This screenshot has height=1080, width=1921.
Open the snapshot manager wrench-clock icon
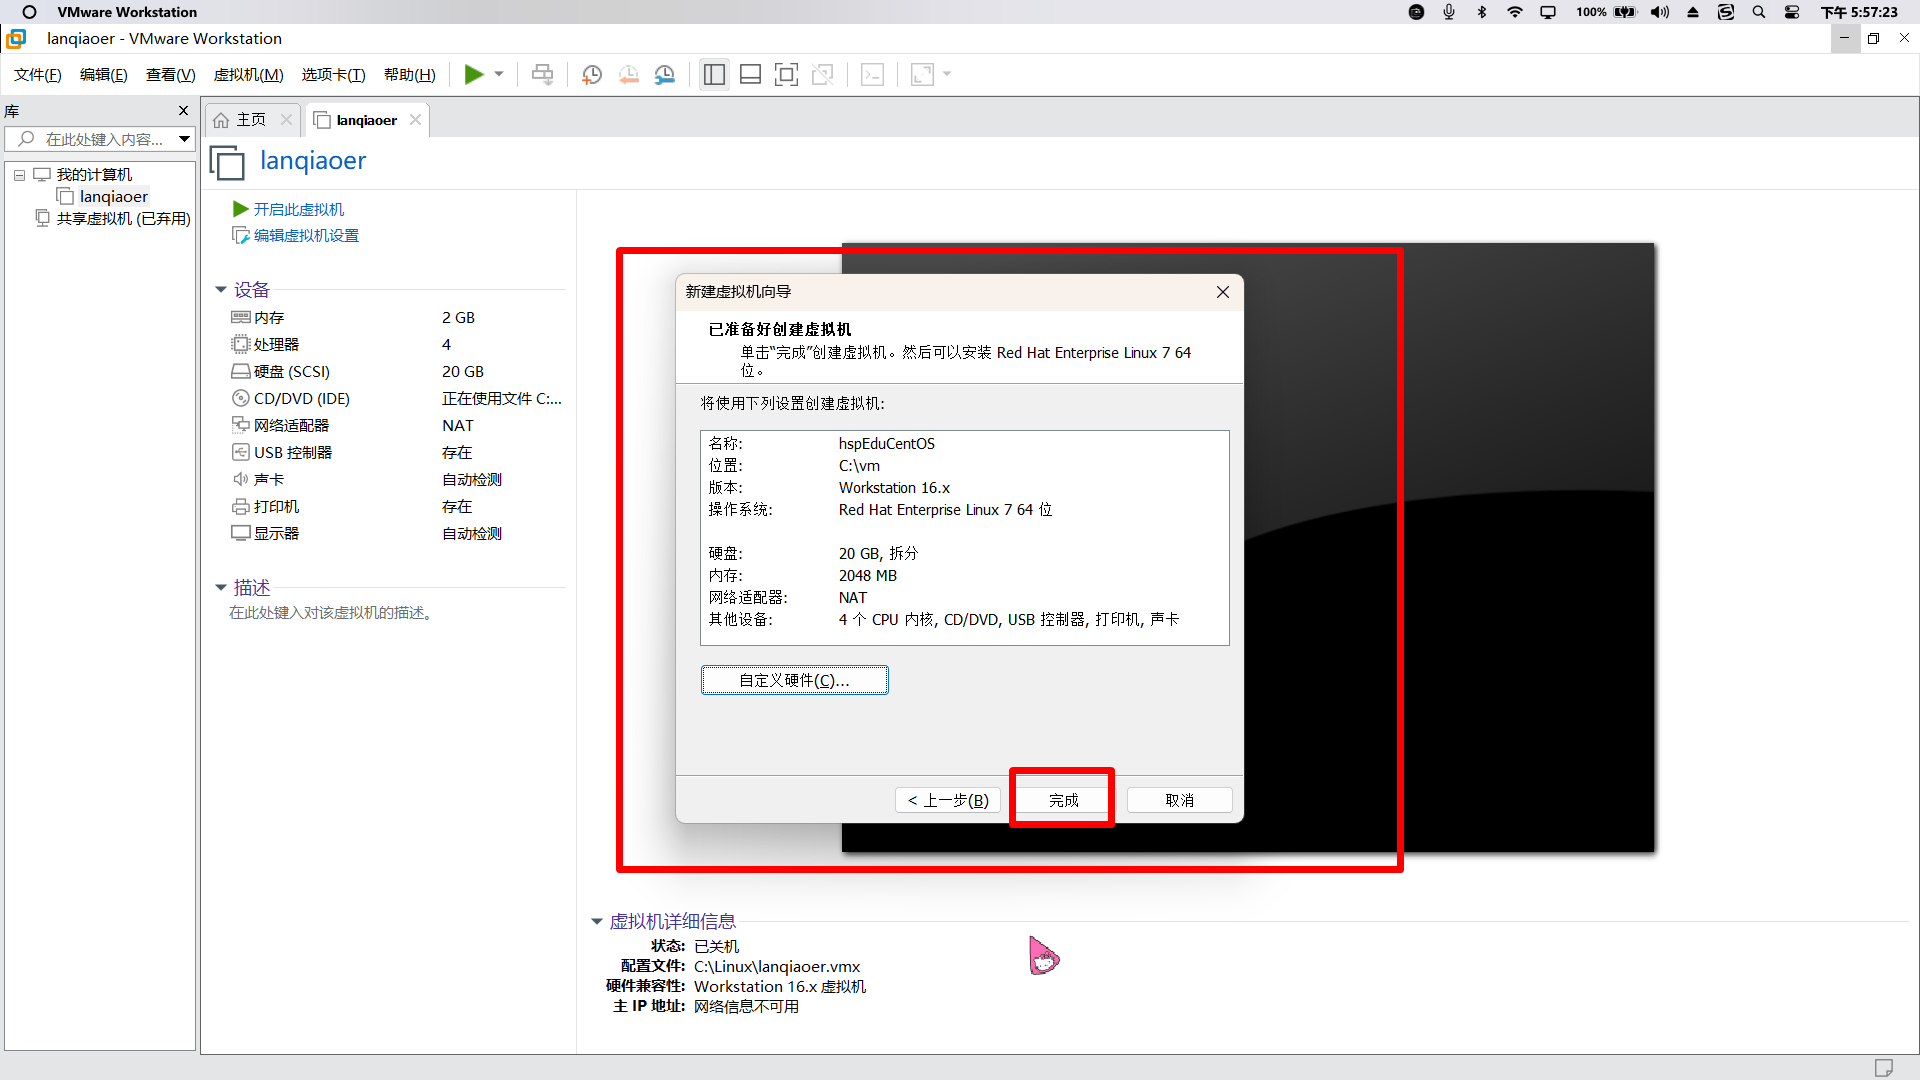(x=665, y=74)
